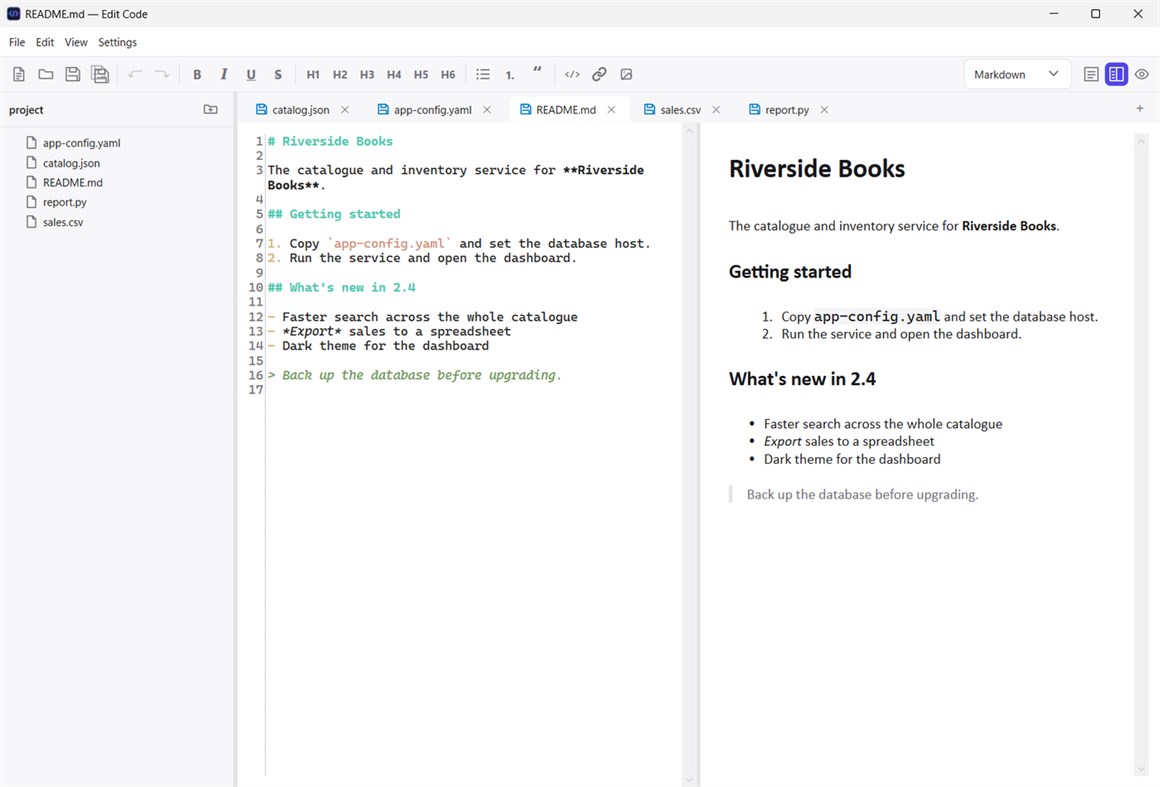
Task: Open the View menu
Action: click(x=75, y=42)
